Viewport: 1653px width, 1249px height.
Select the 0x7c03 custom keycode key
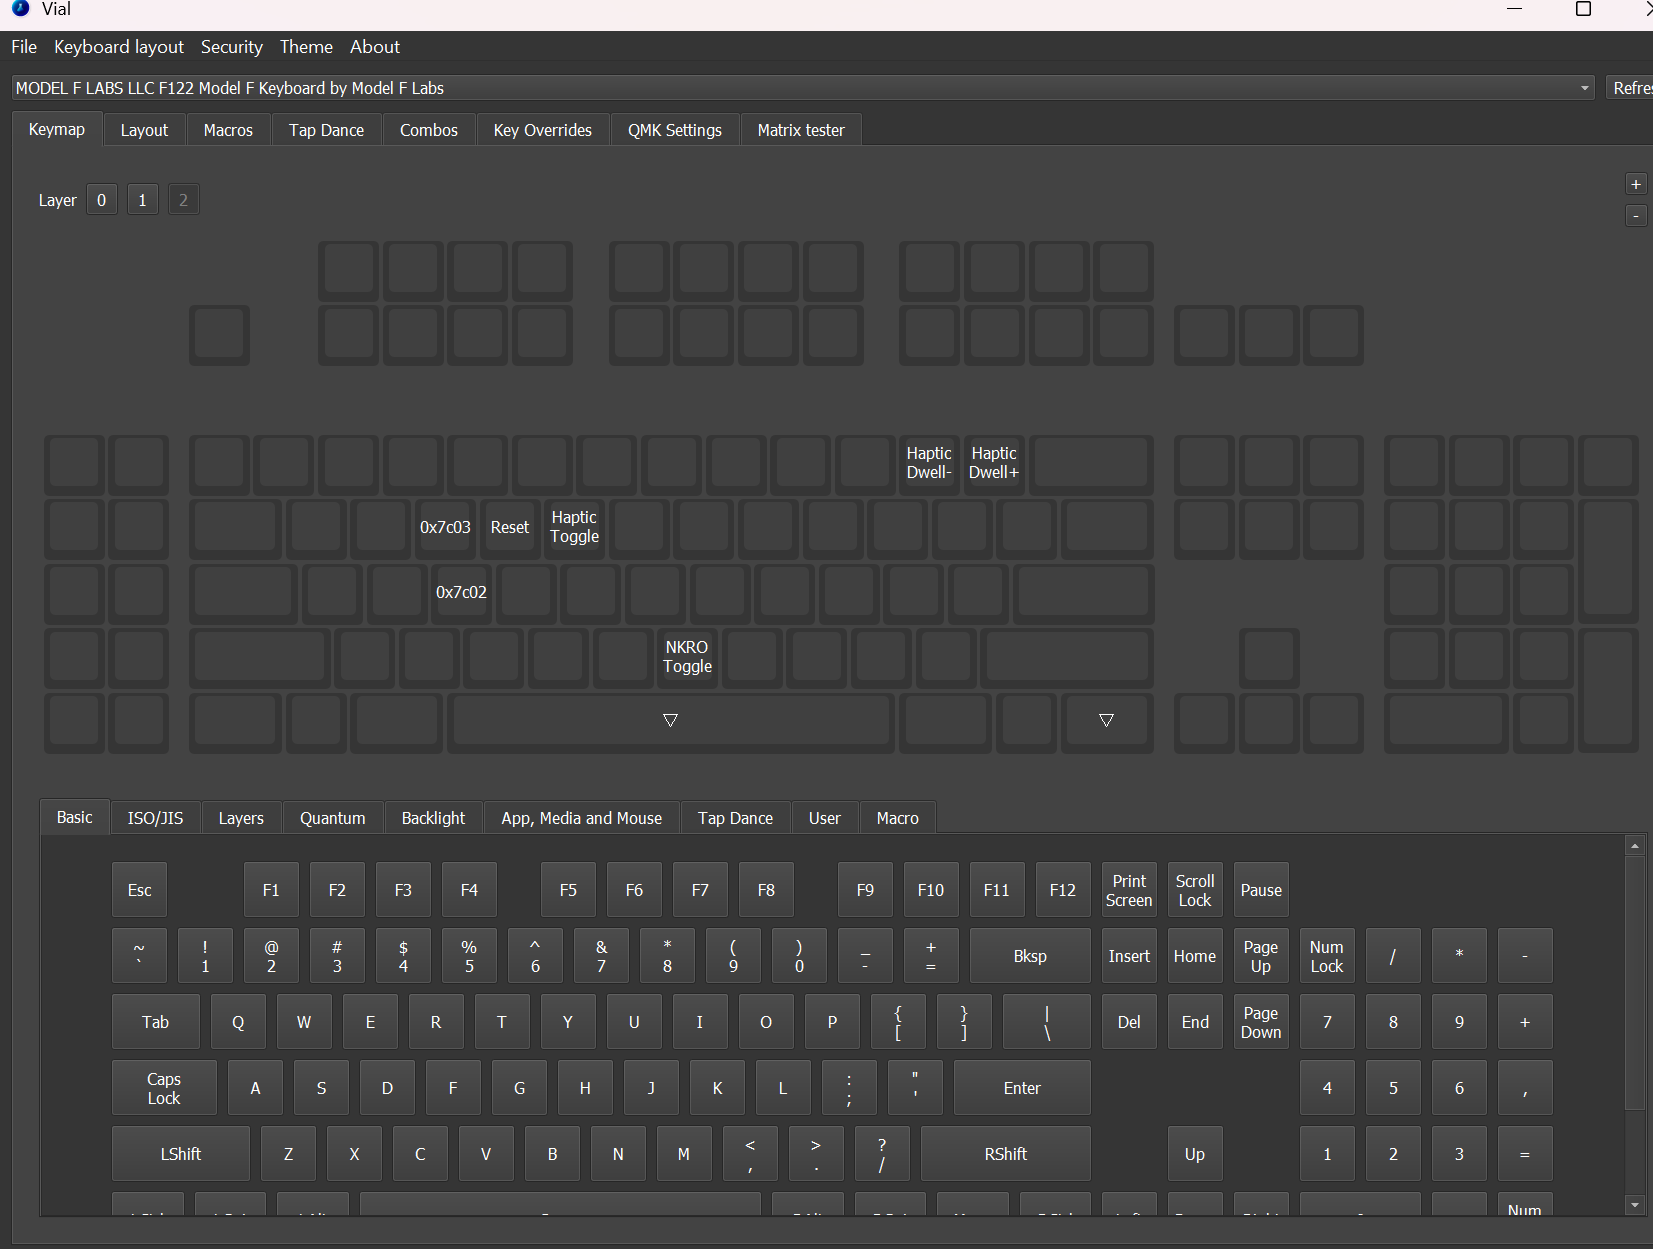tap(445, 527)
